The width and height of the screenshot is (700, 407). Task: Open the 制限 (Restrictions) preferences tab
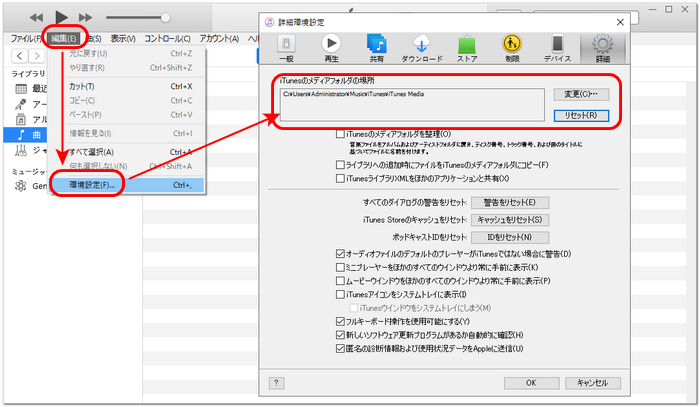[x=512, y=48]
